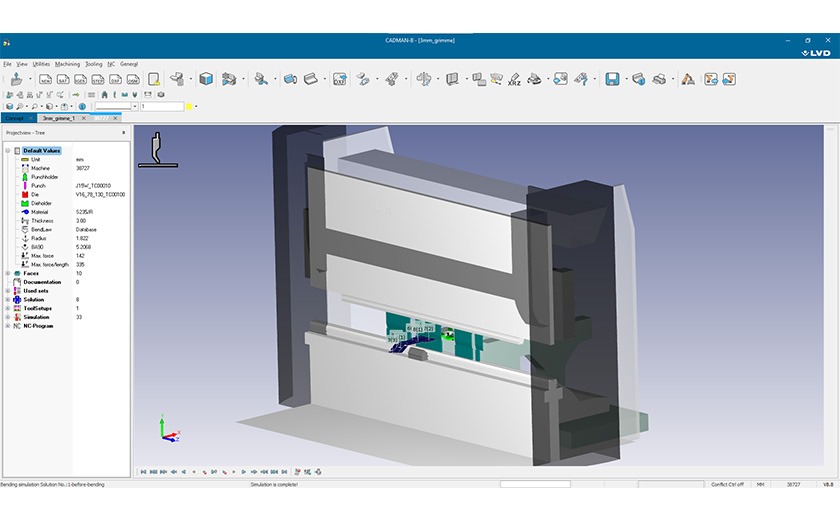This screenshot has height=520, width=840.
Task: Open the File menu
Action: pyautogui.click(x=7, y=64)
